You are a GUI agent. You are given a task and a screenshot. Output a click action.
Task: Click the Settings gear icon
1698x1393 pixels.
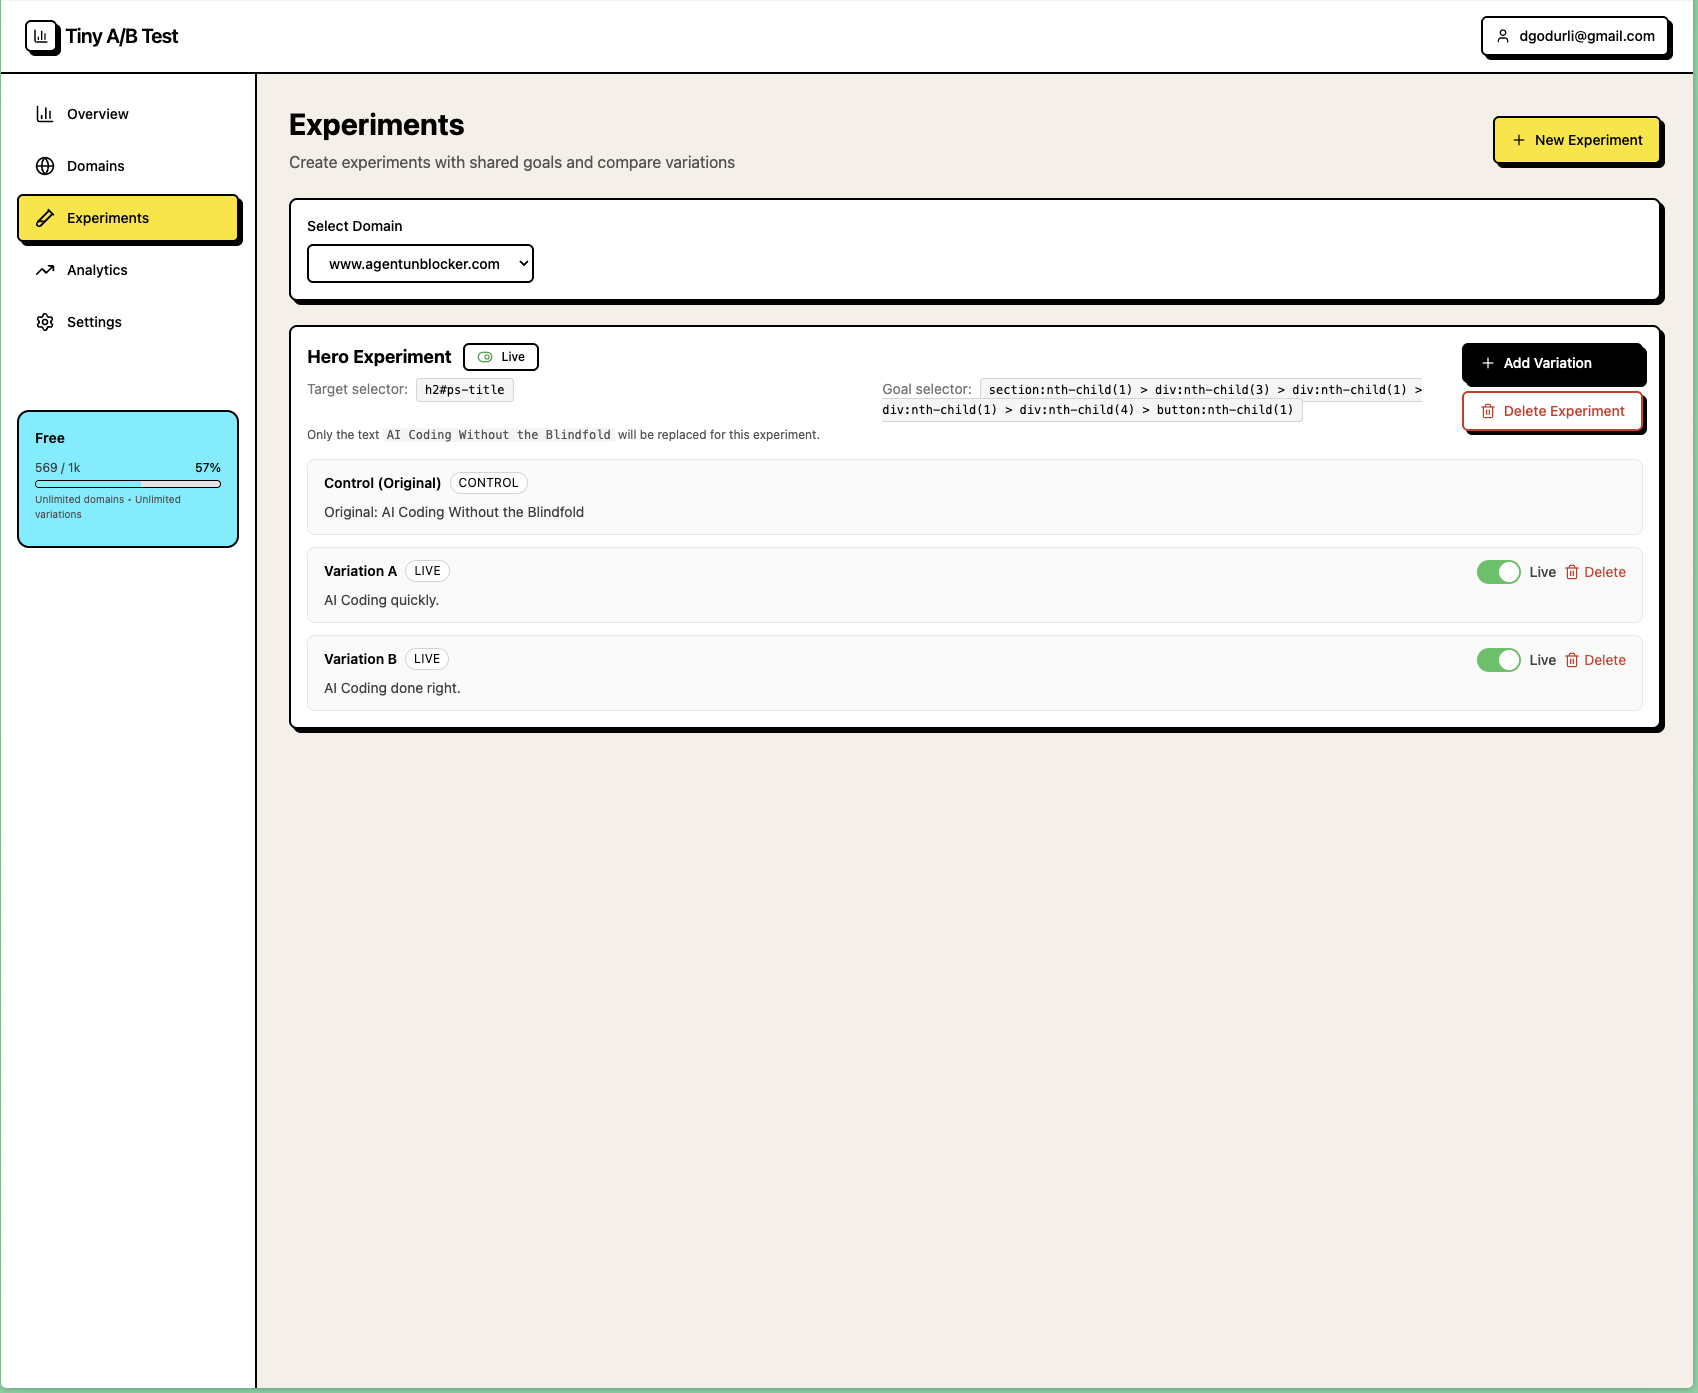pos(45,322)
